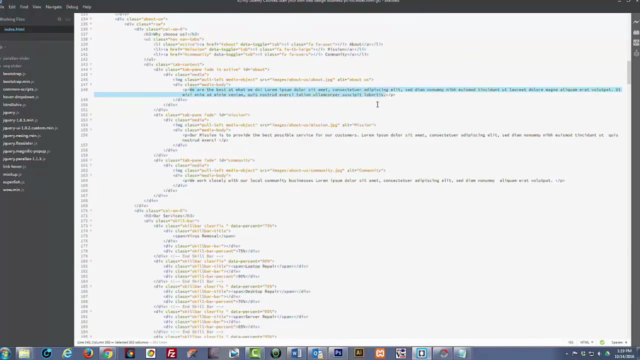Collapse code fold at line 134
640x360 pixels.
click(x=91, y=19)
